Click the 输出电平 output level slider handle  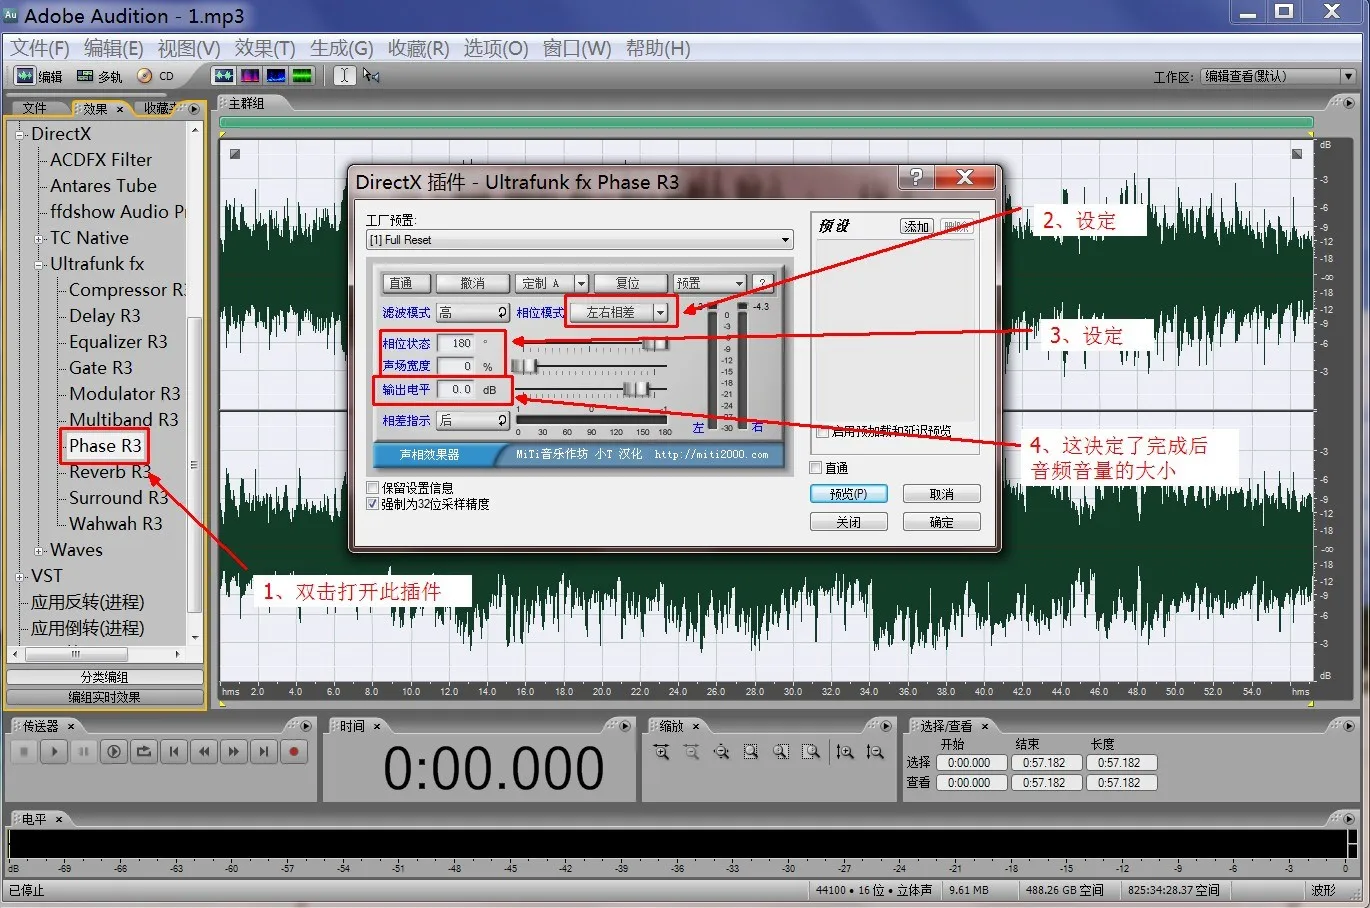click(x=637, y=389)
